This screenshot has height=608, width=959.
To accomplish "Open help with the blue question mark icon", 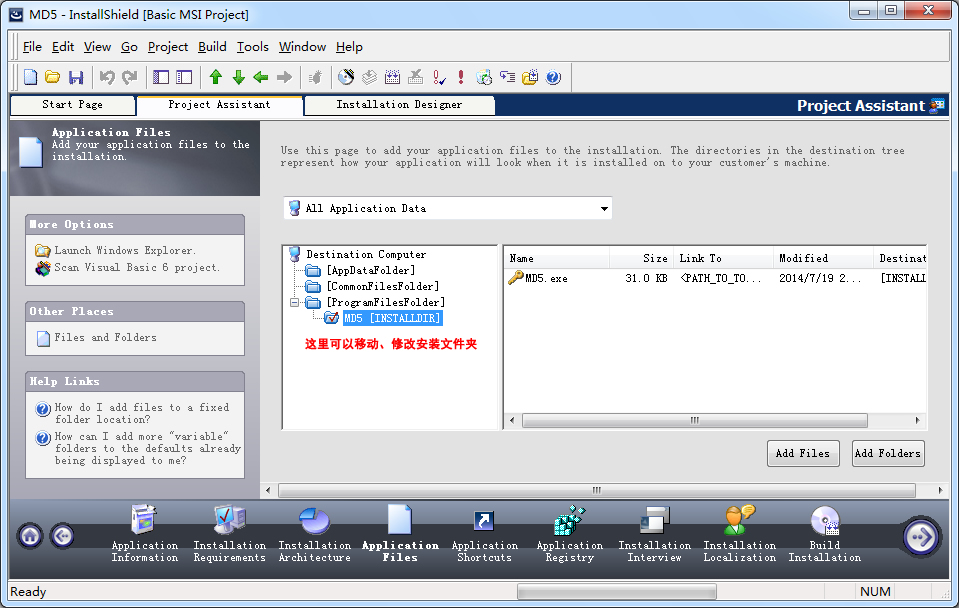I will click(553, 77).
